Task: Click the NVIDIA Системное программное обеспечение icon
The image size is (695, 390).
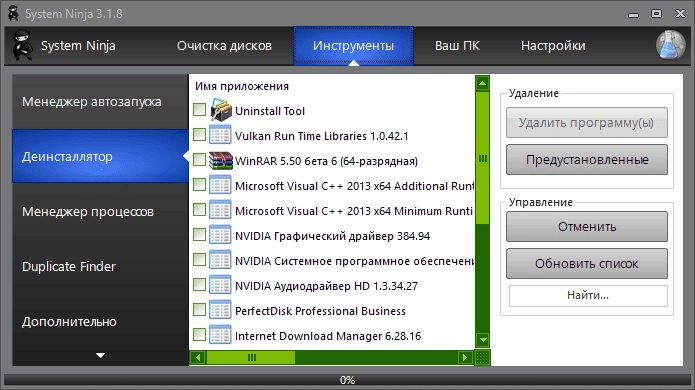Action: point(220,261)
